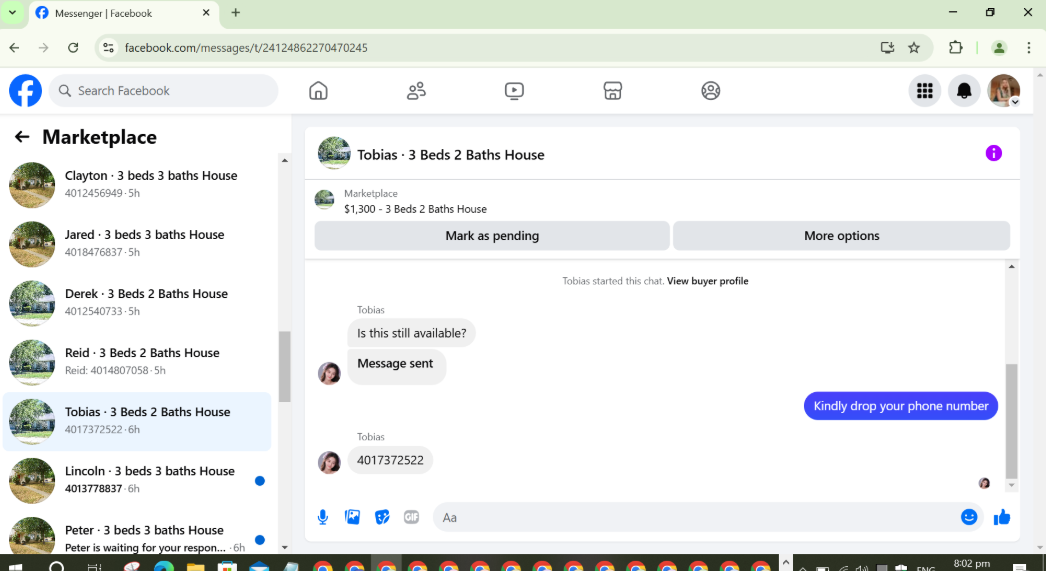Click the 'Kindly drop your phone number' bubble

tap(901, 406)
